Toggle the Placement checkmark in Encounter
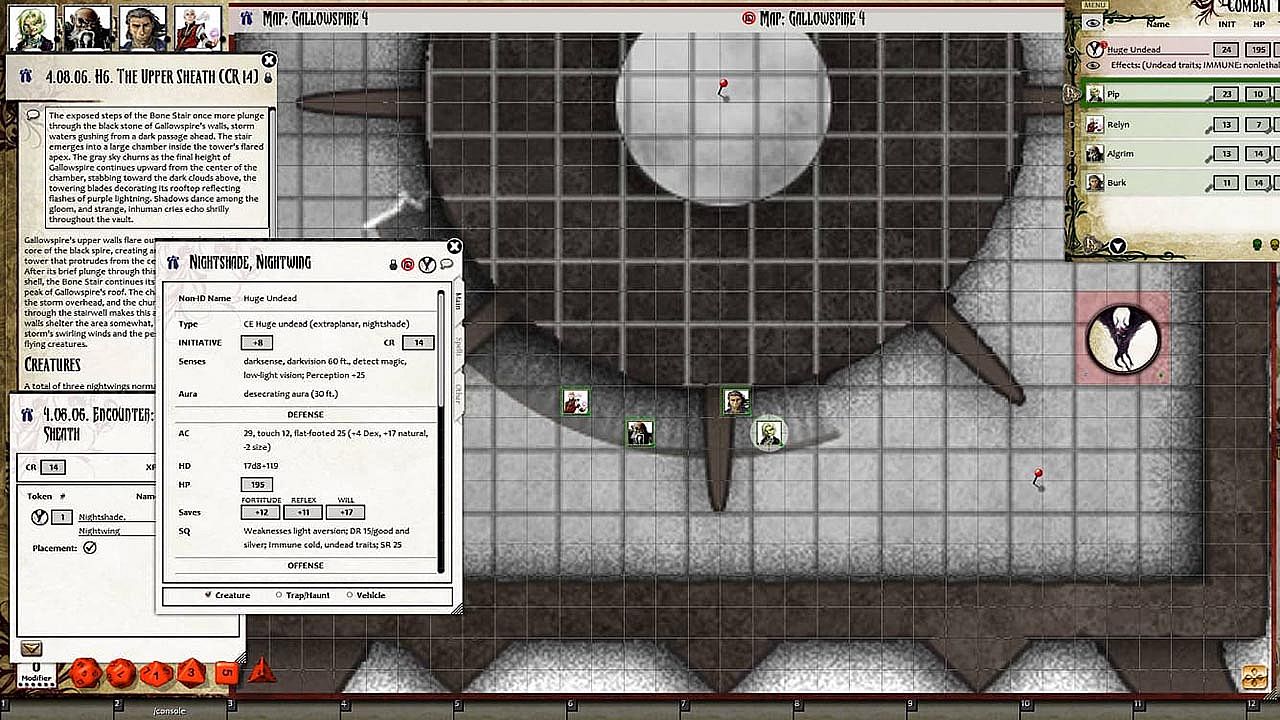The width and height of the screenshot is (1280, 720). [x=90, y=548]
